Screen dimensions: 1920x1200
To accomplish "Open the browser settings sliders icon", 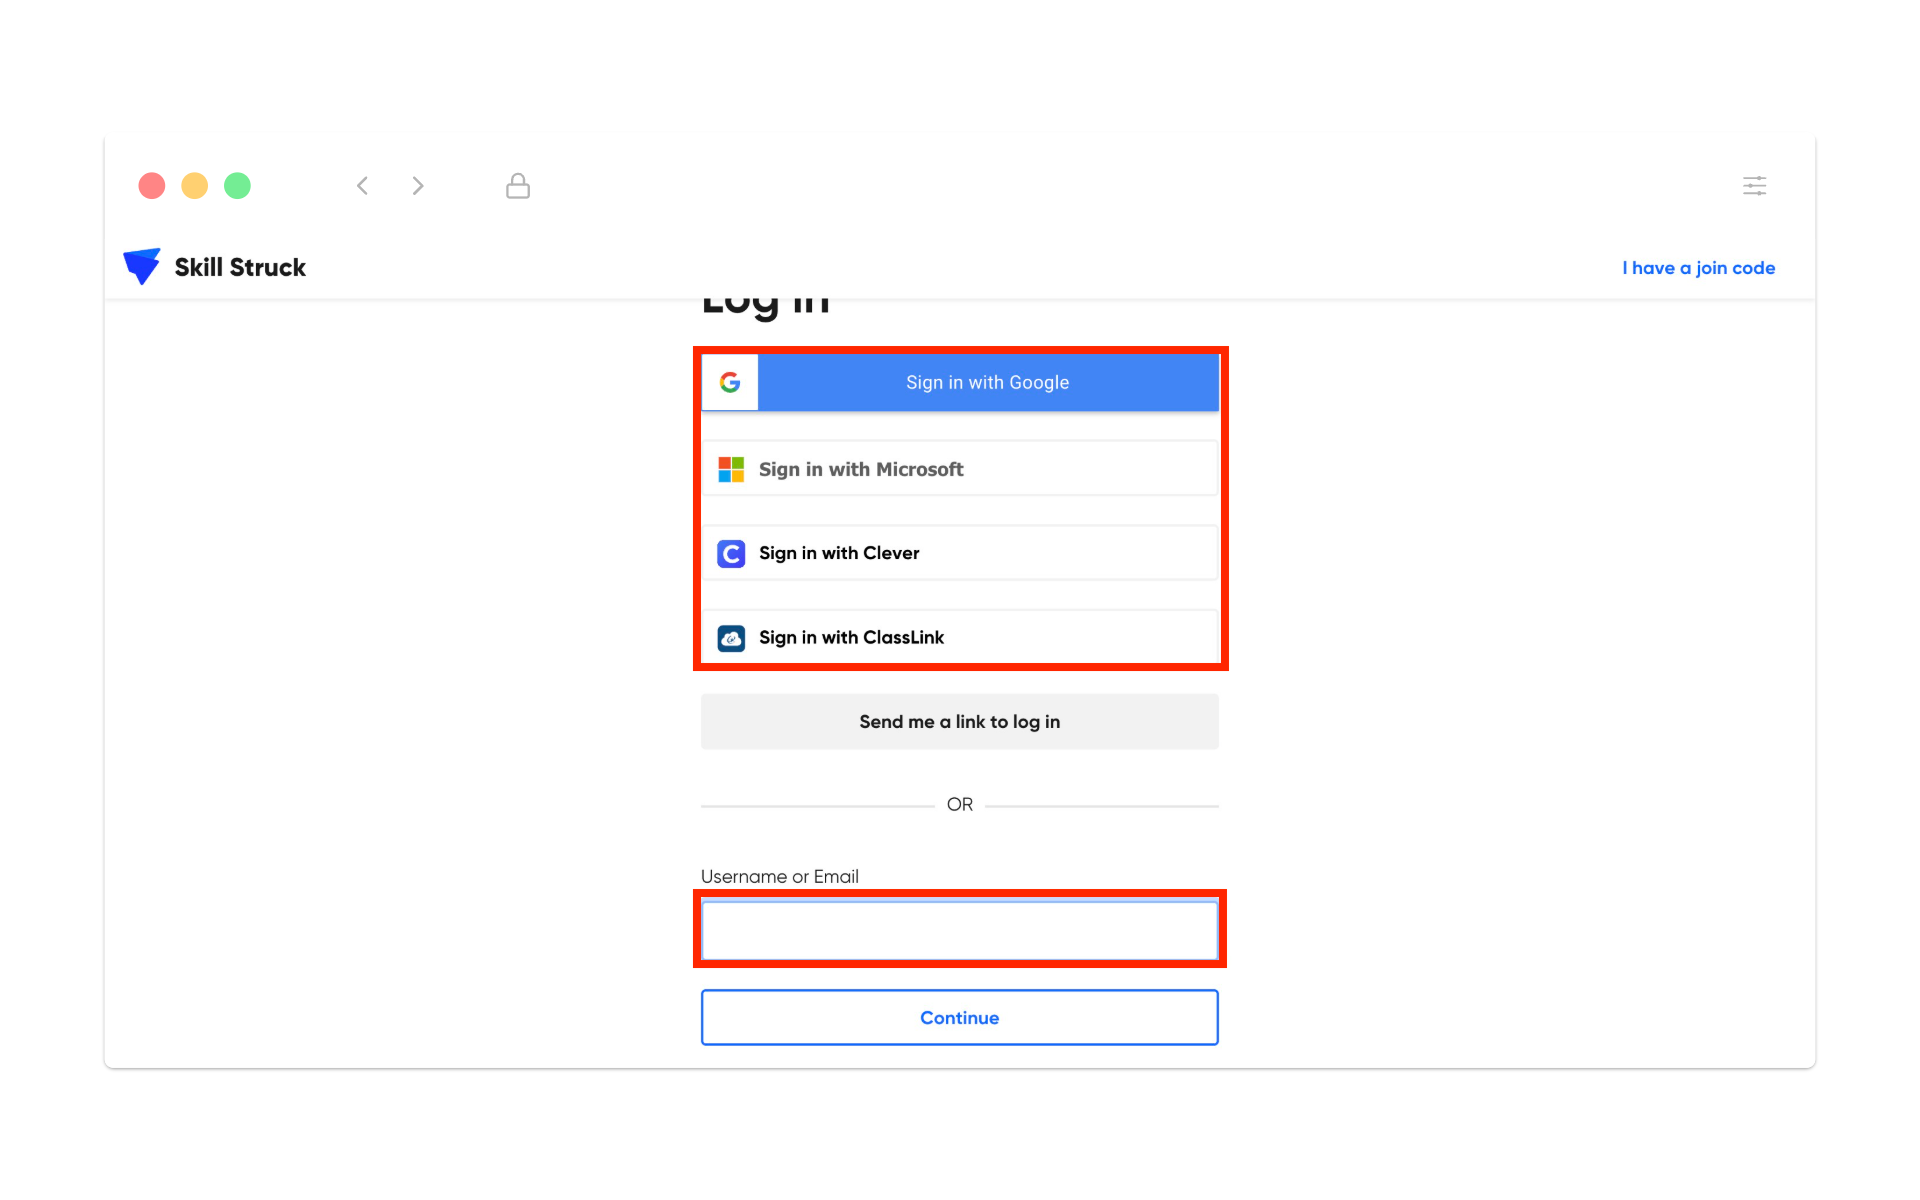I will click(1754, 186).
